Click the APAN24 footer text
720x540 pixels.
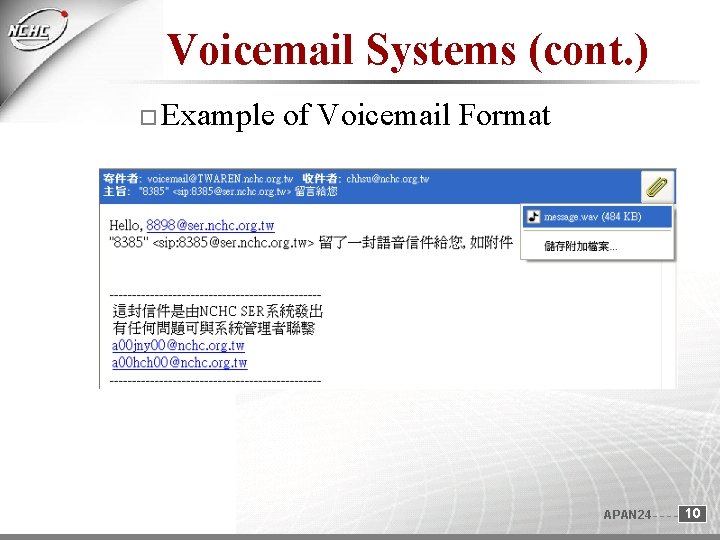(627, 515)
